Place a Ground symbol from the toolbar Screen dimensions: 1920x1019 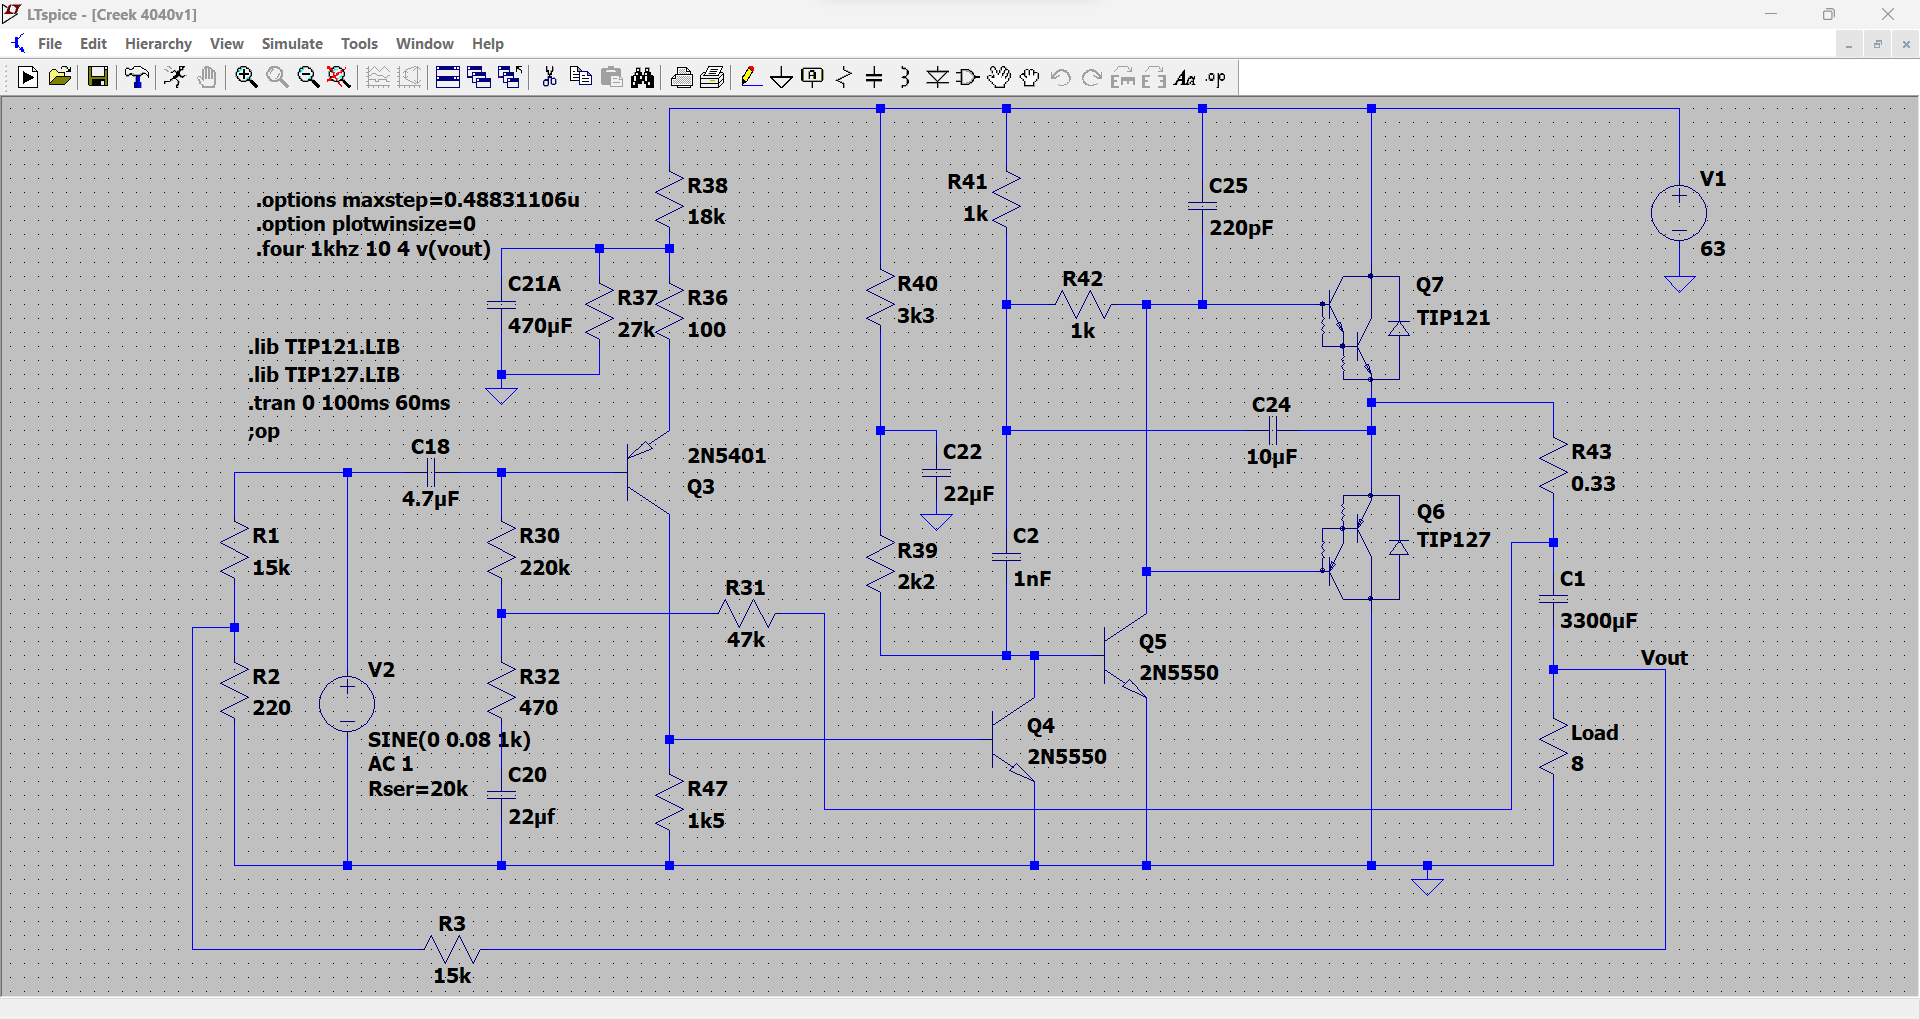(782, 78)
